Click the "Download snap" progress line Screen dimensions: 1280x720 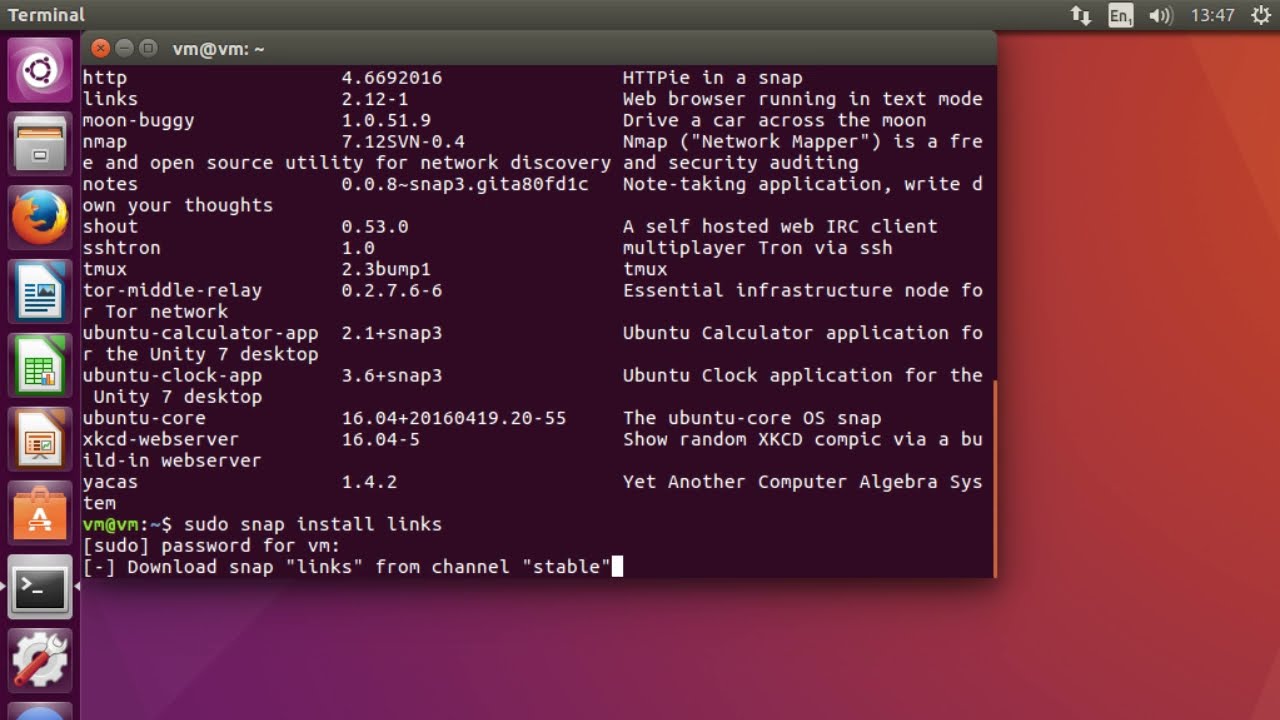pos(347,567)
